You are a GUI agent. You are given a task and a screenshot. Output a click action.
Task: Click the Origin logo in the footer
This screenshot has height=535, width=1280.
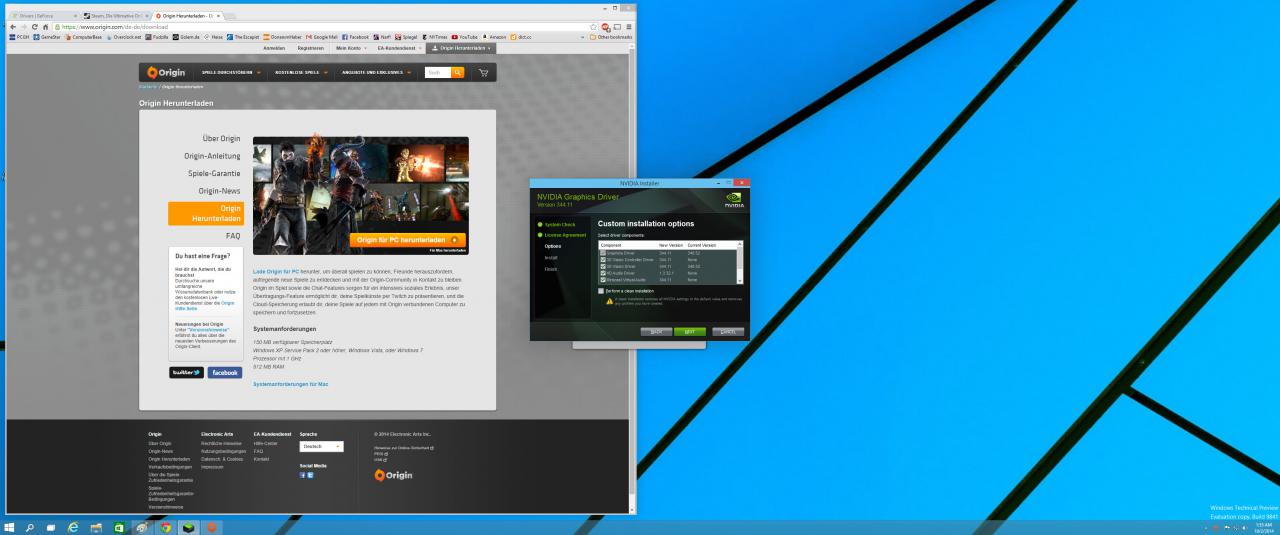coord(393,475)
